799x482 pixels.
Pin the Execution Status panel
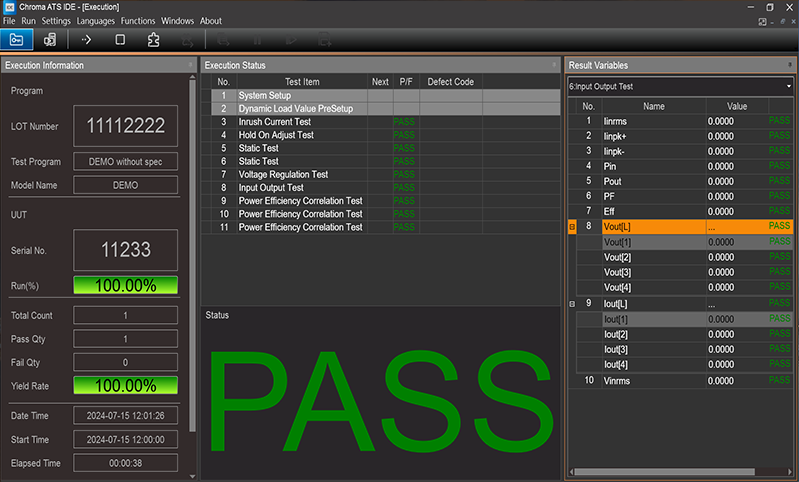coord(554,65)
